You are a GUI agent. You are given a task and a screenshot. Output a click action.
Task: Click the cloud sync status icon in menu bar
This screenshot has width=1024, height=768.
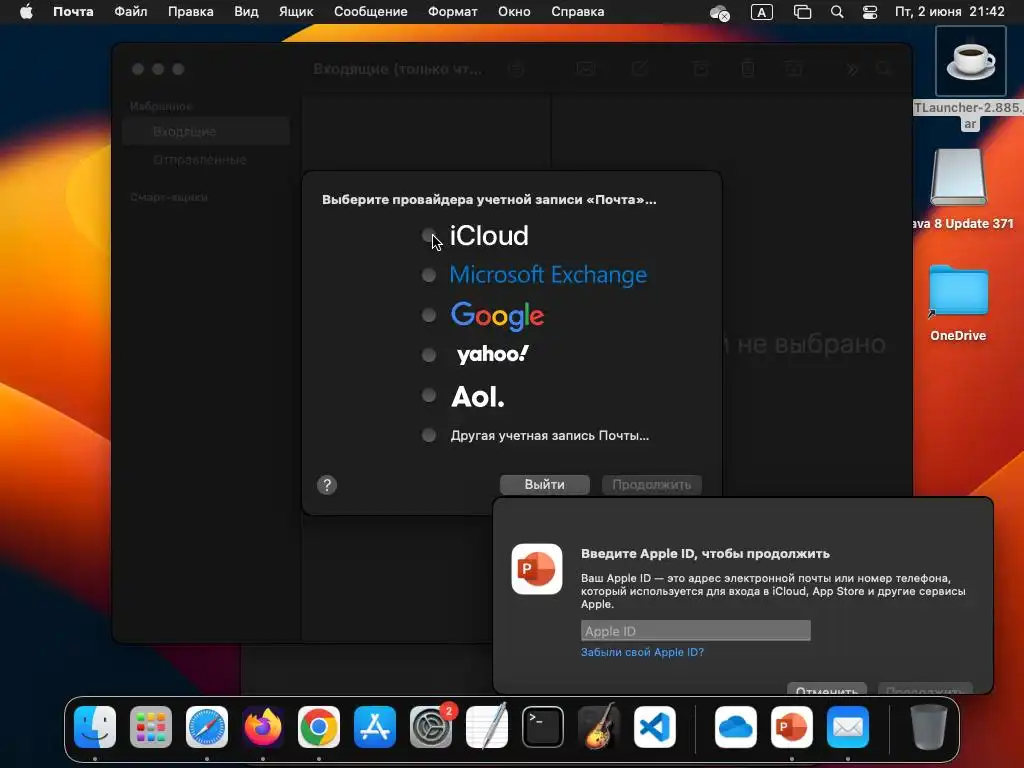(719, 12)
